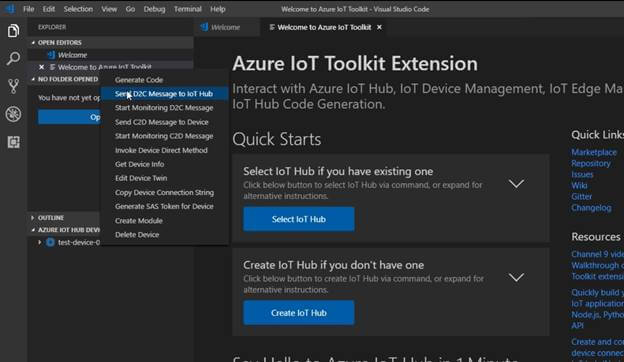Open the Edit menu
The width and height of the screenshot is (624, 362).
49,9
